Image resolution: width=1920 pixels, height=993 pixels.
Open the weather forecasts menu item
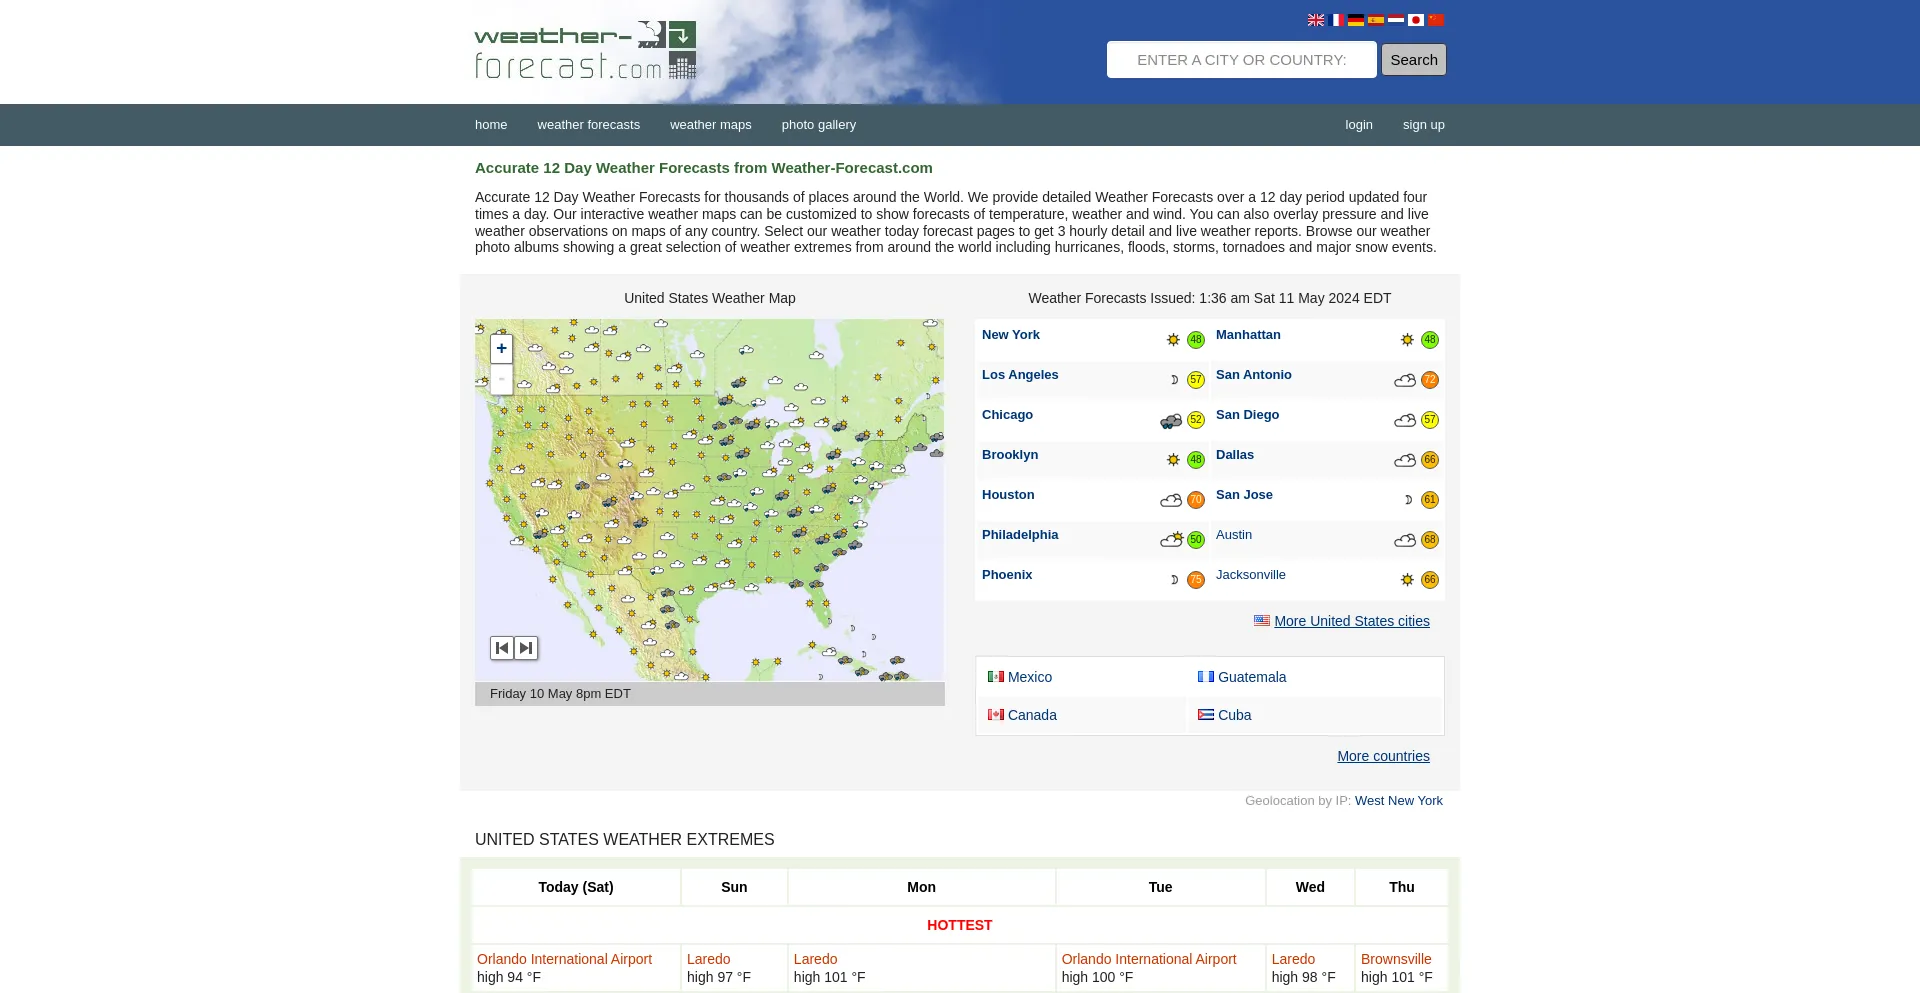(588, 125)
